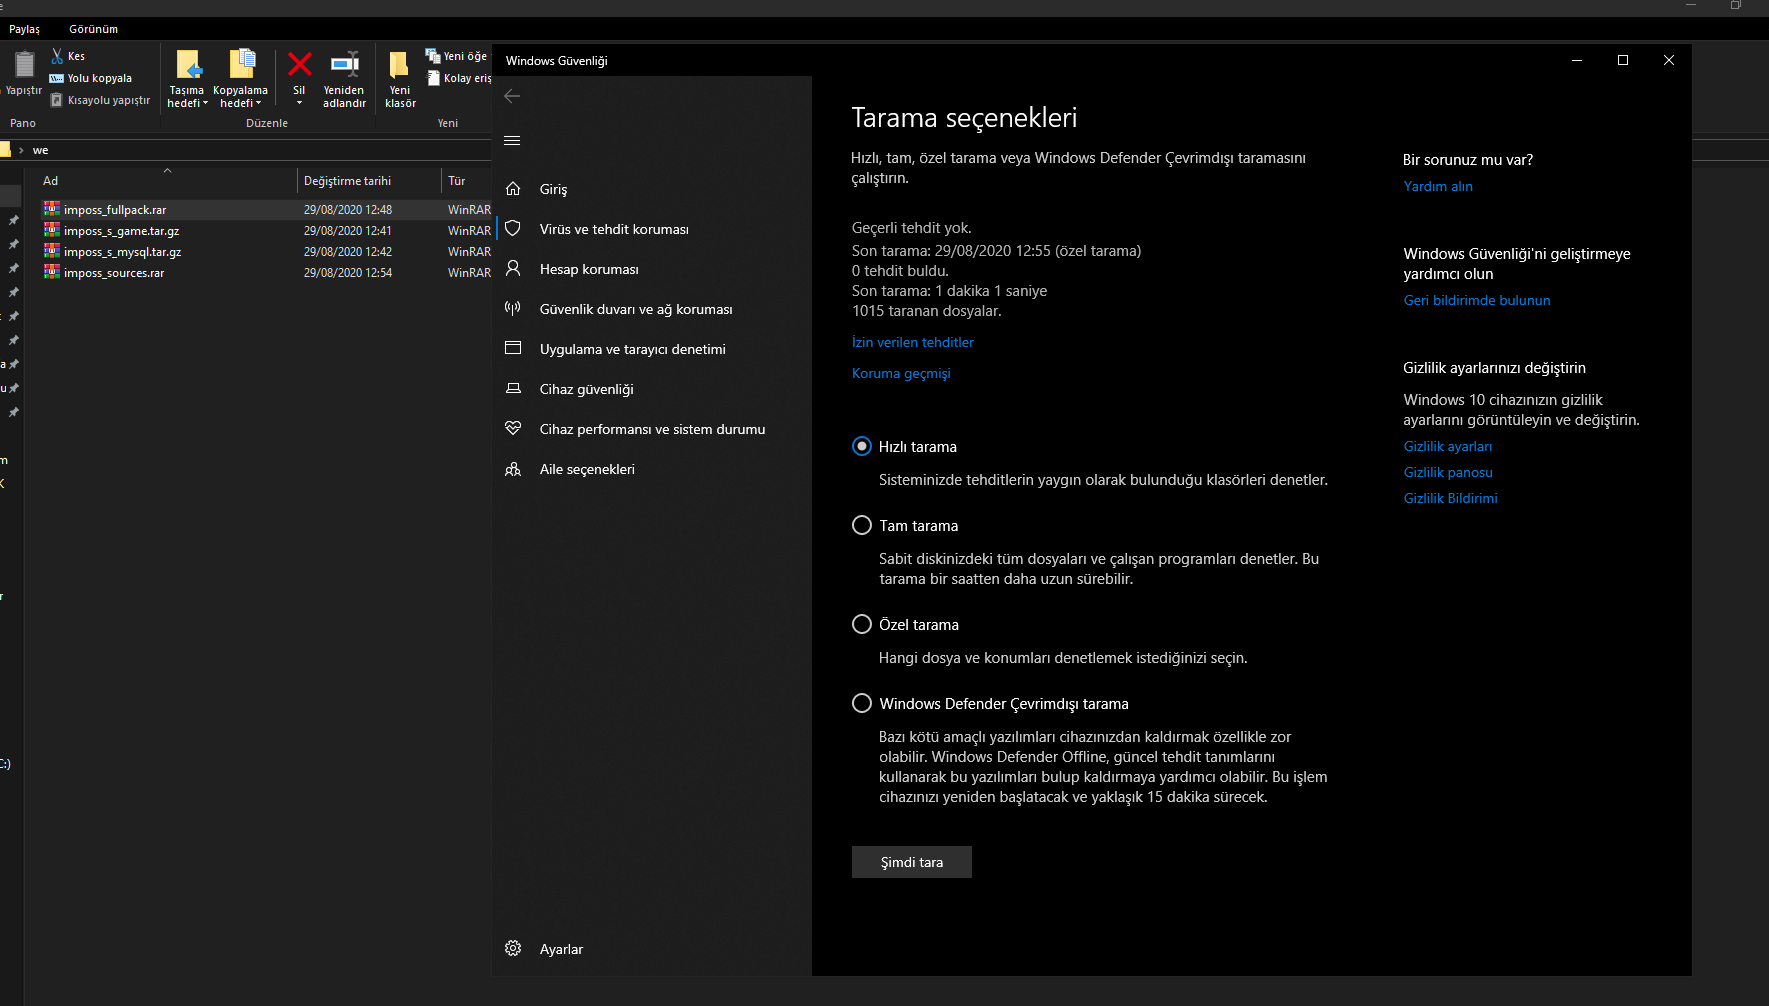Click the red Sil delete icon
This screenshot has width=1769, height=1006.
(299, 65)
